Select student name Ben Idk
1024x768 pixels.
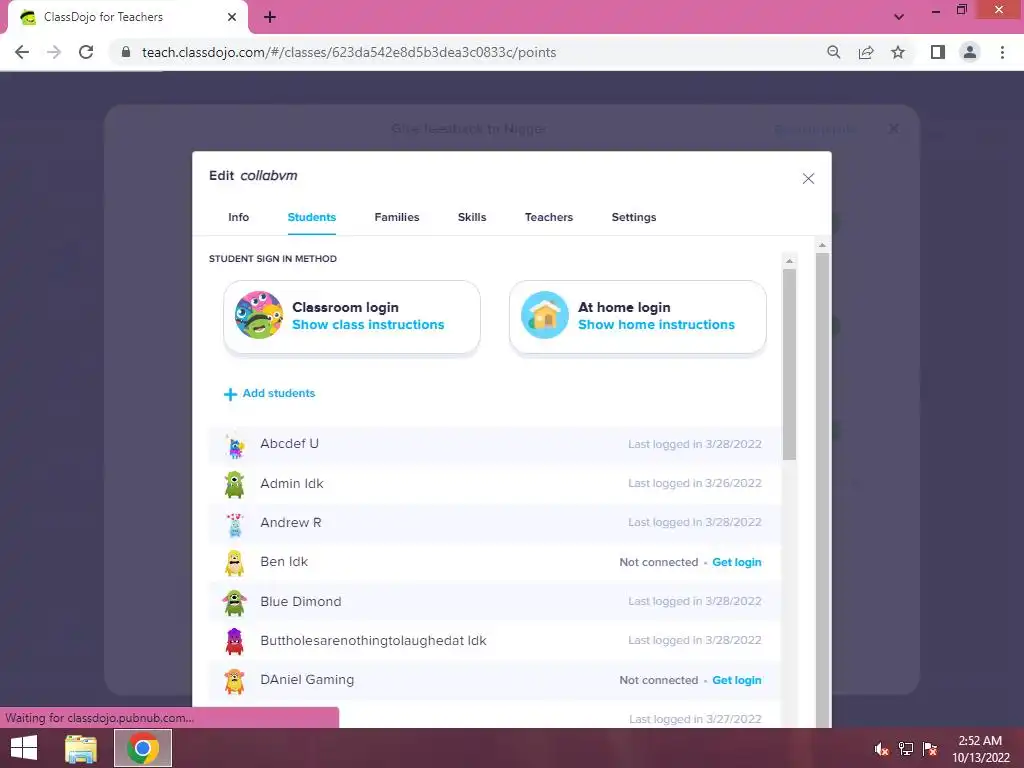click(284, 562)
